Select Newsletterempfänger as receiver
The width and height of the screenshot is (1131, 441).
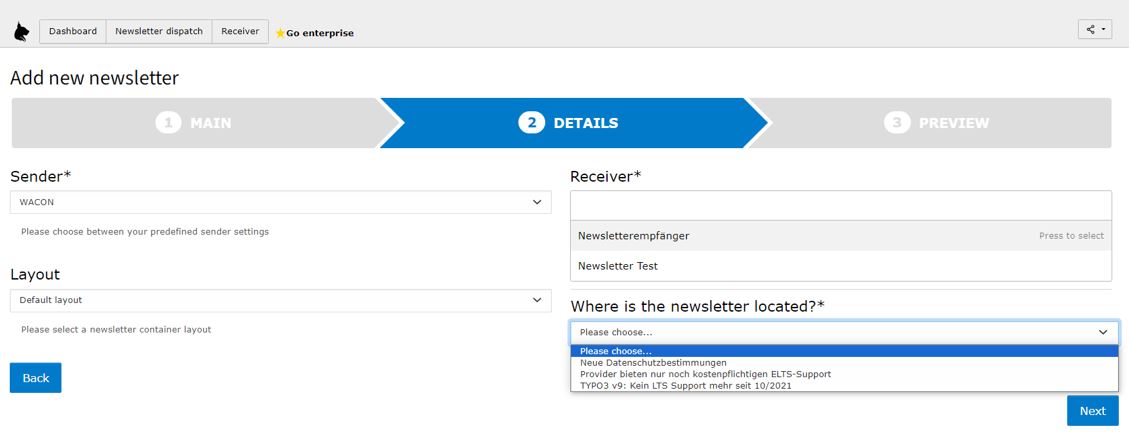pyautogui.click(x=634, y=236)
